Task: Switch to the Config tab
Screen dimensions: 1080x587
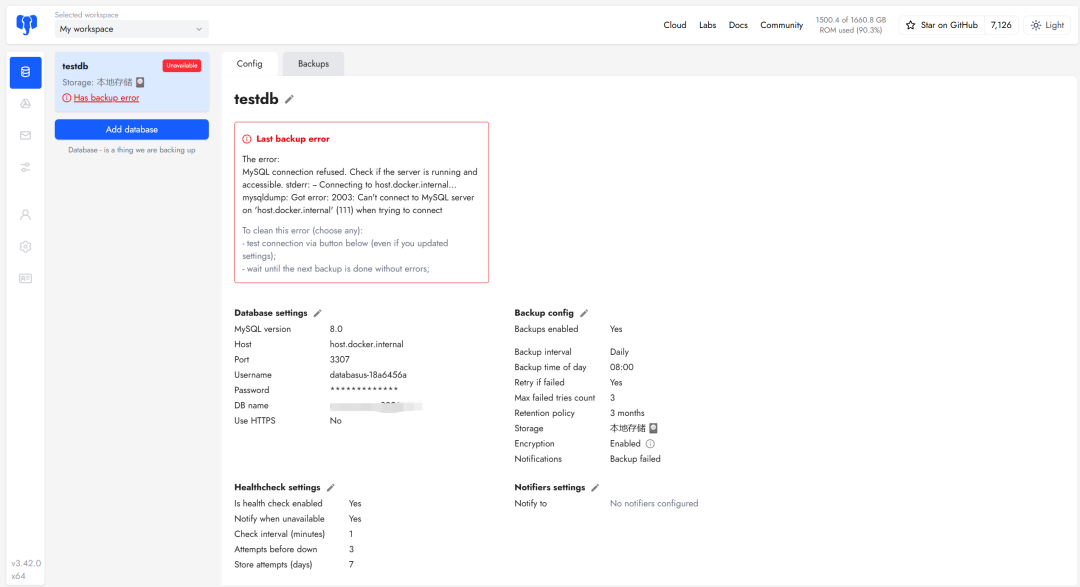Action: click(249, 64)
